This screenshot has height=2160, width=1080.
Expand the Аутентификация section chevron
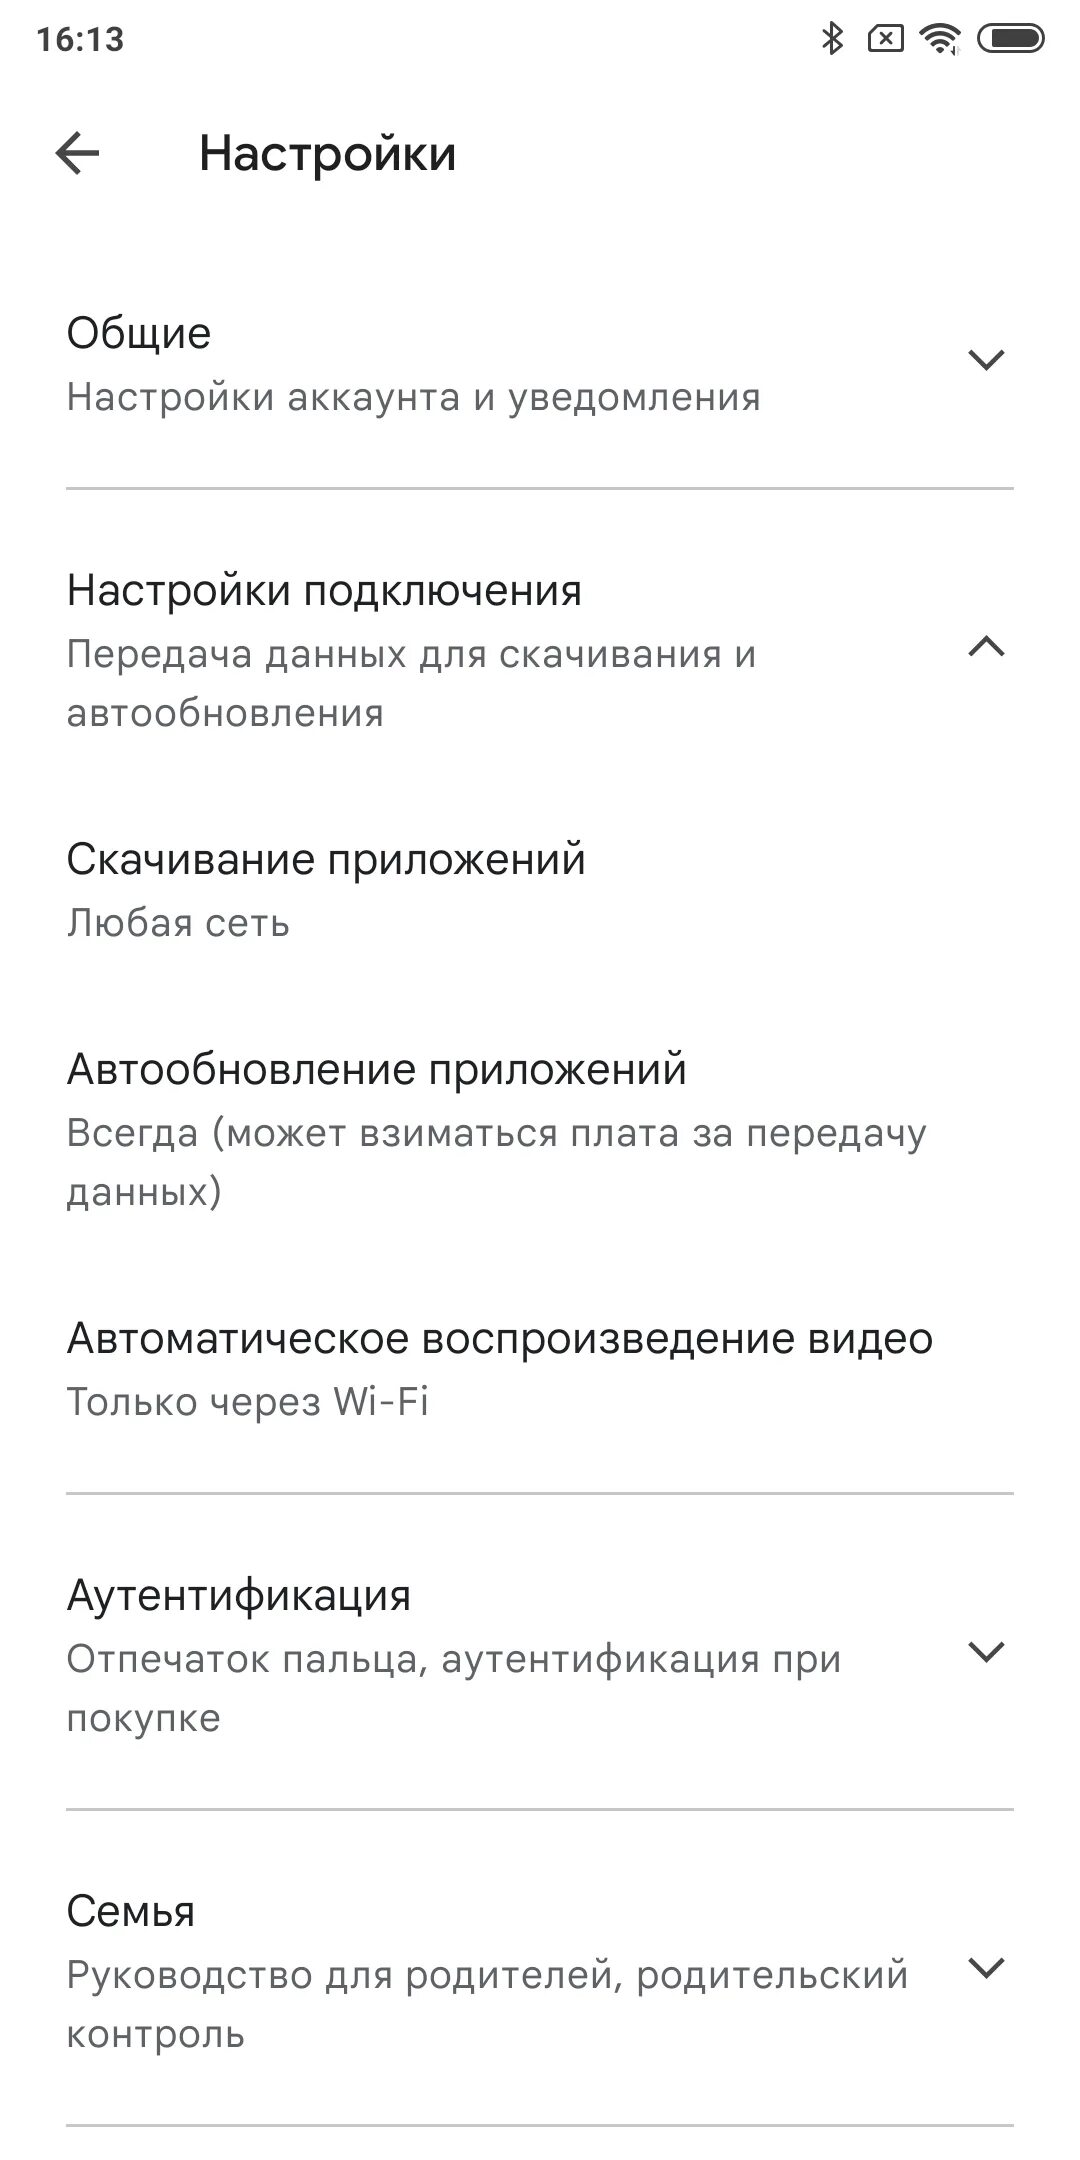click(986, 1652)
